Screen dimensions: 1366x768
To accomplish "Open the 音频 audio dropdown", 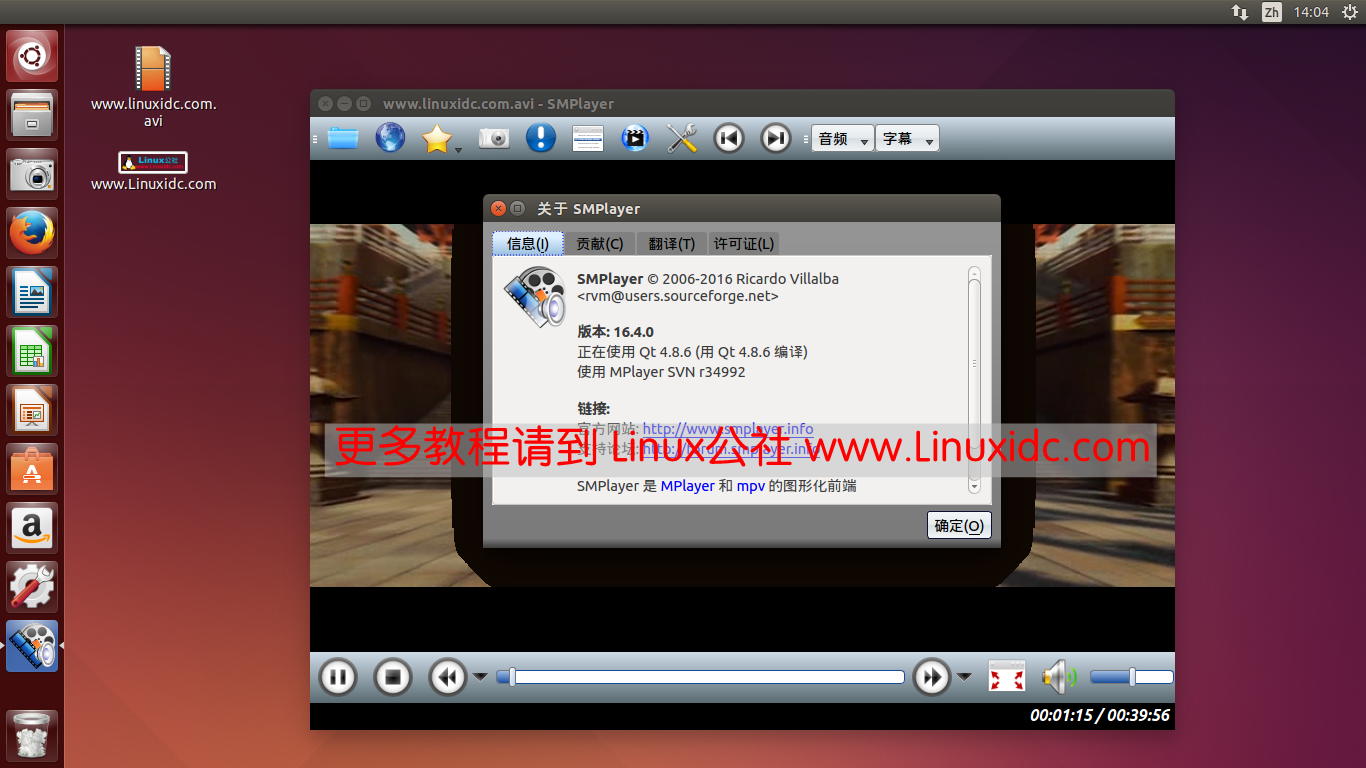I will (843, 139).
